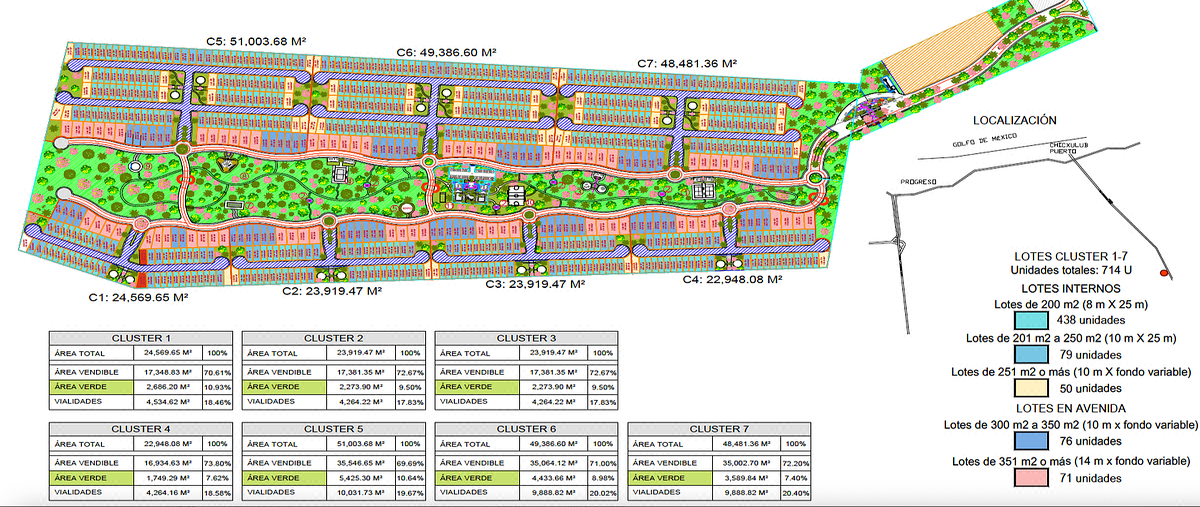Click Cluster 1 vialidades value 4,534.62 M²
This screenshot has width=1200, height=507.
click(166, 401)
